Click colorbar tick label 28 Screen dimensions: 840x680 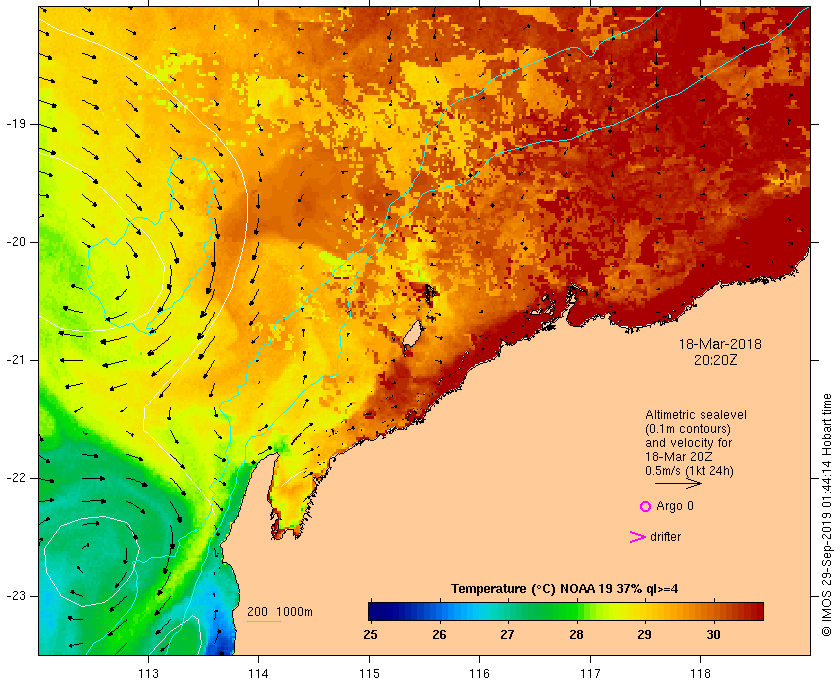click(576, 635)
